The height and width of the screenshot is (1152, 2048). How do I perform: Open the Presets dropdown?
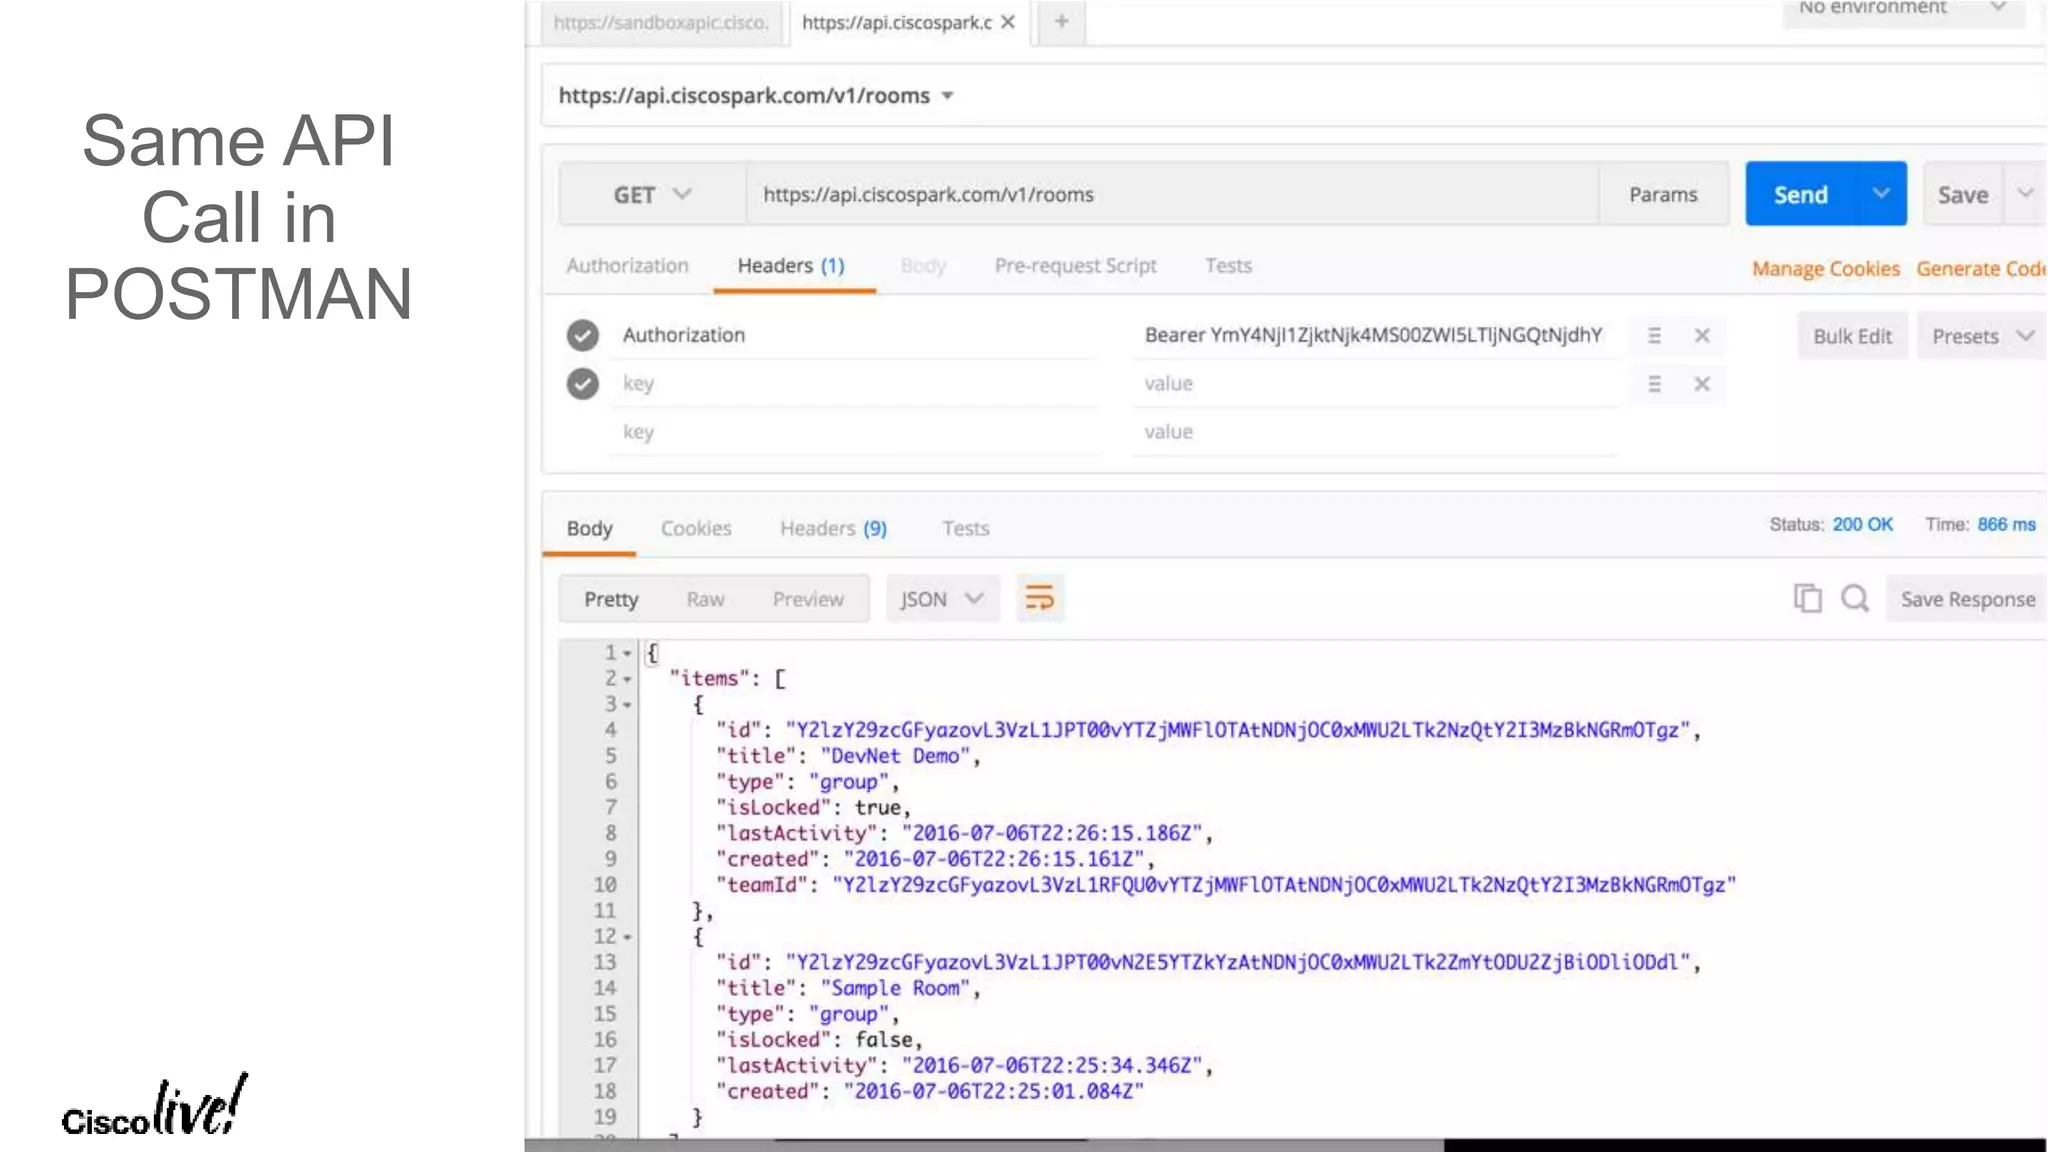pyautogui.click(x=1982, y=336)
